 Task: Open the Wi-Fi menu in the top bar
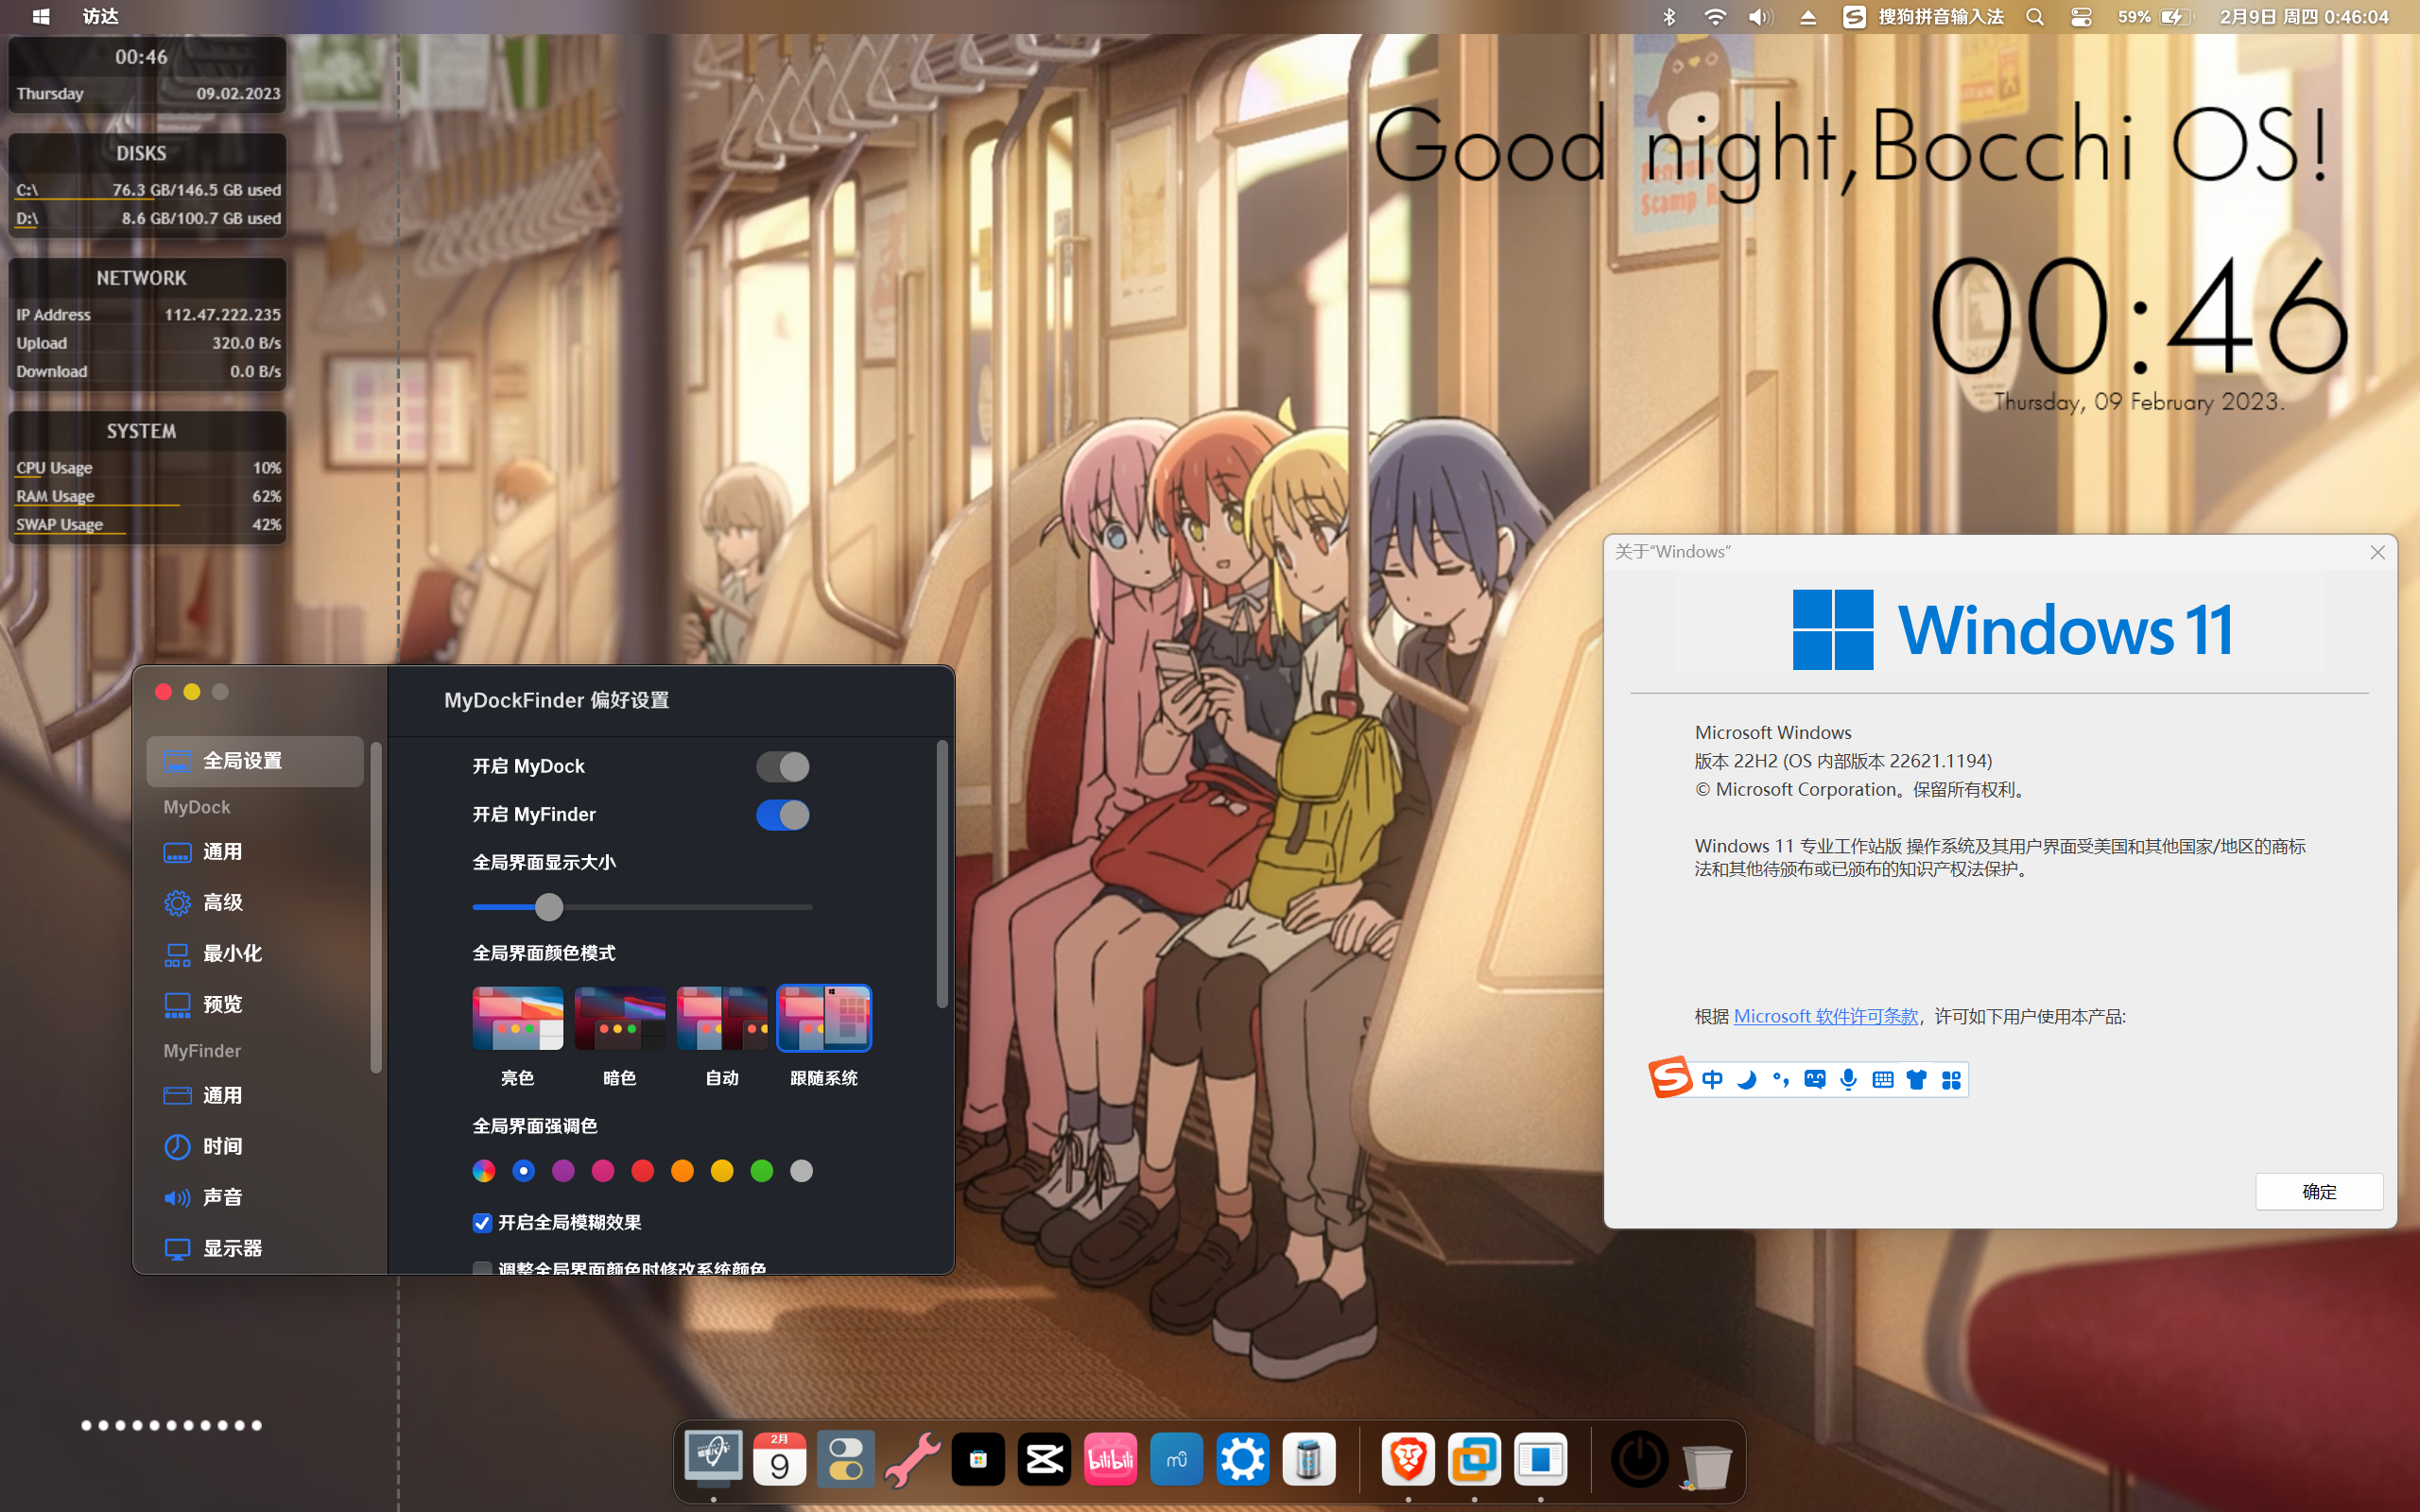click(1715, 17)
